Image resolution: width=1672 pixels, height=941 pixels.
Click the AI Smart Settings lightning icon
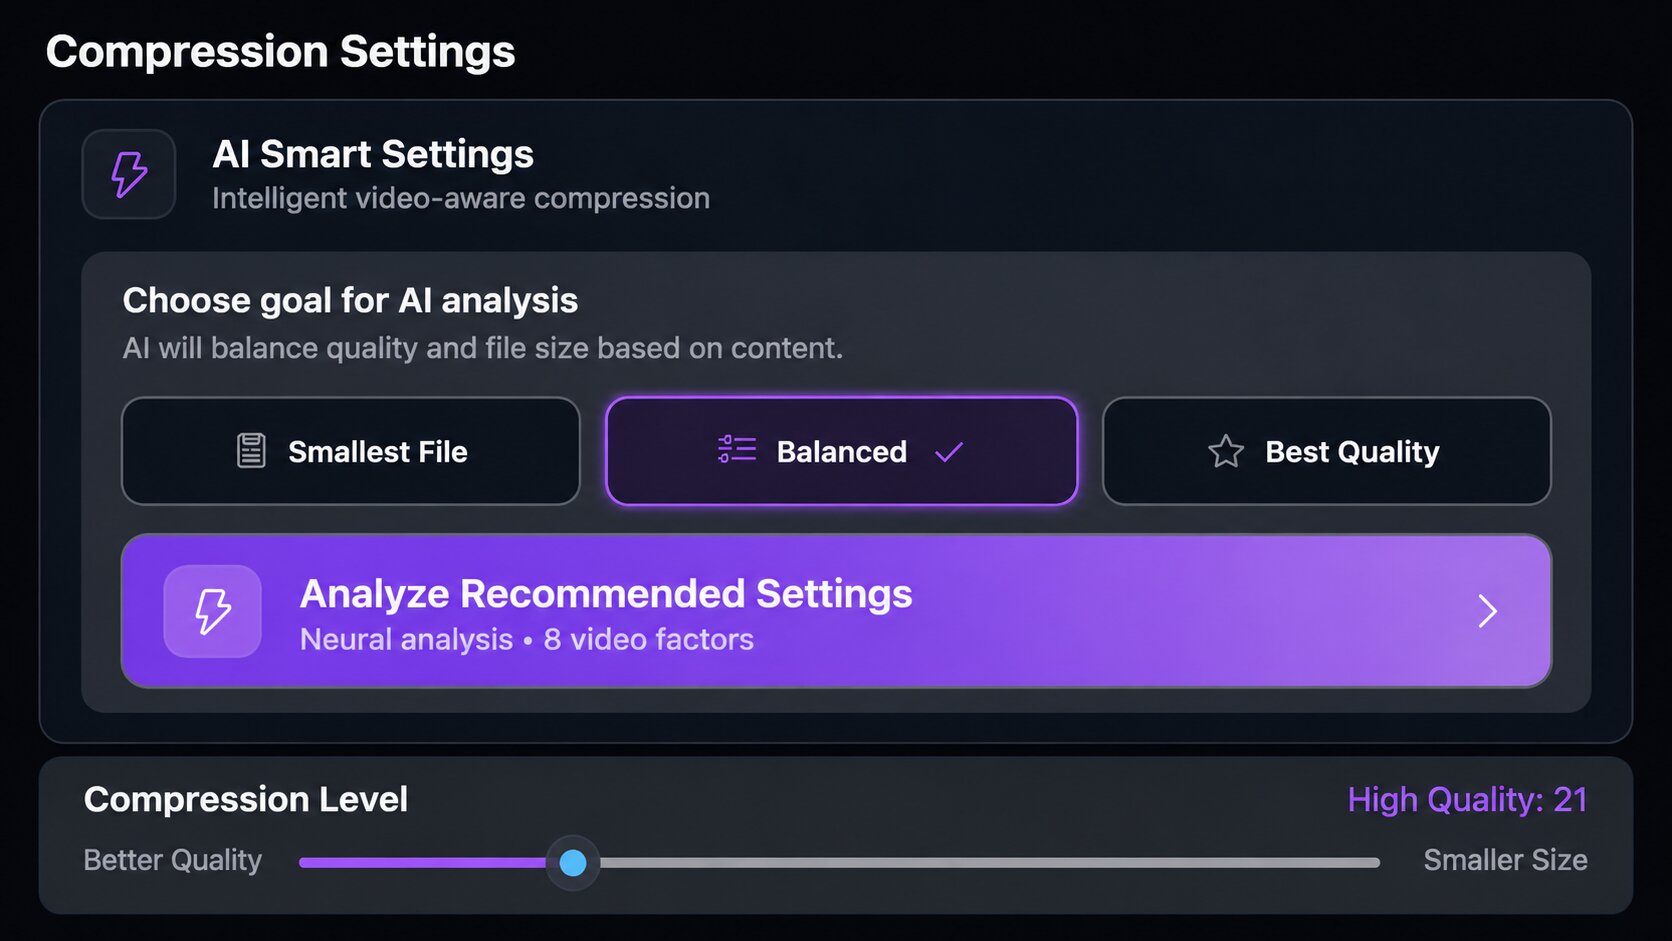pyautogui.click(x=129, y=174)
